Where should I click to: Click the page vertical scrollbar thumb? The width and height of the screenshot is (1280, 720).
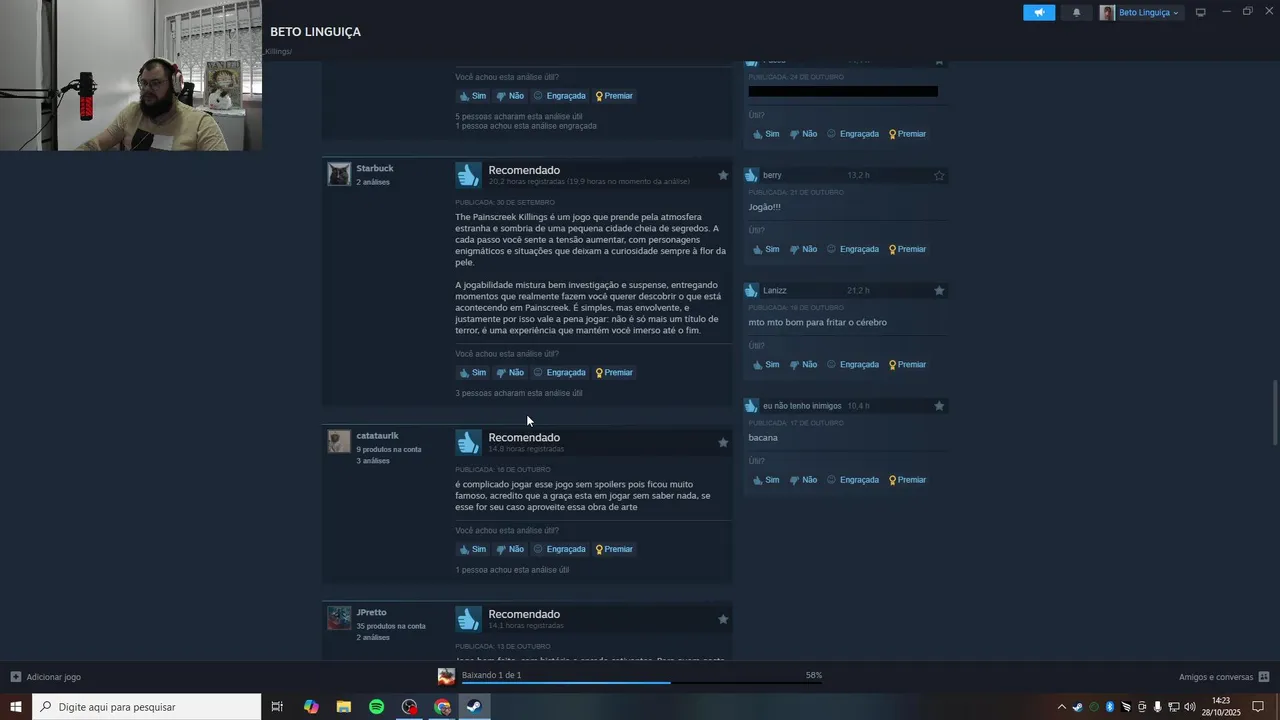point(1274,413)
